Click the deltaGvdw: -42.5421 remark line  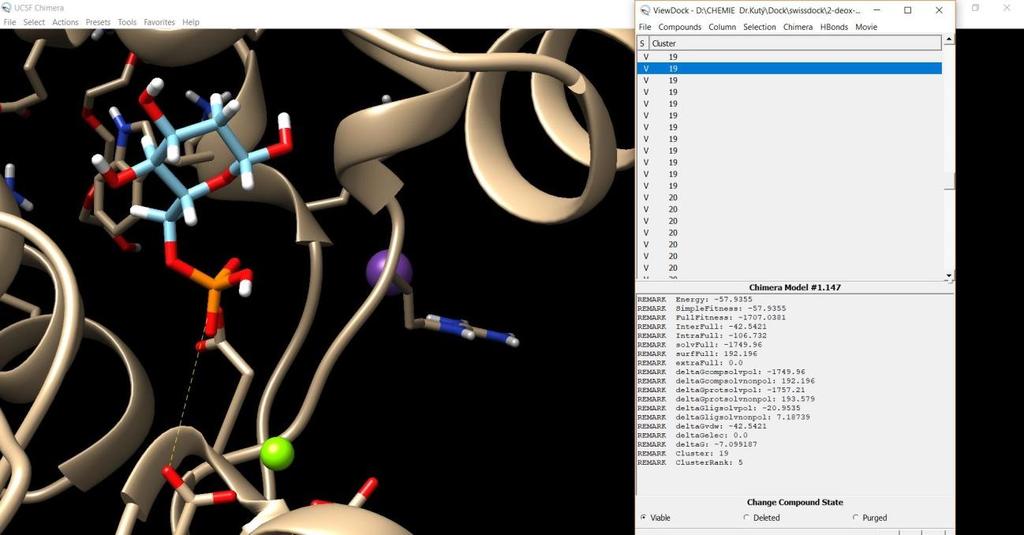pos(702,426)
